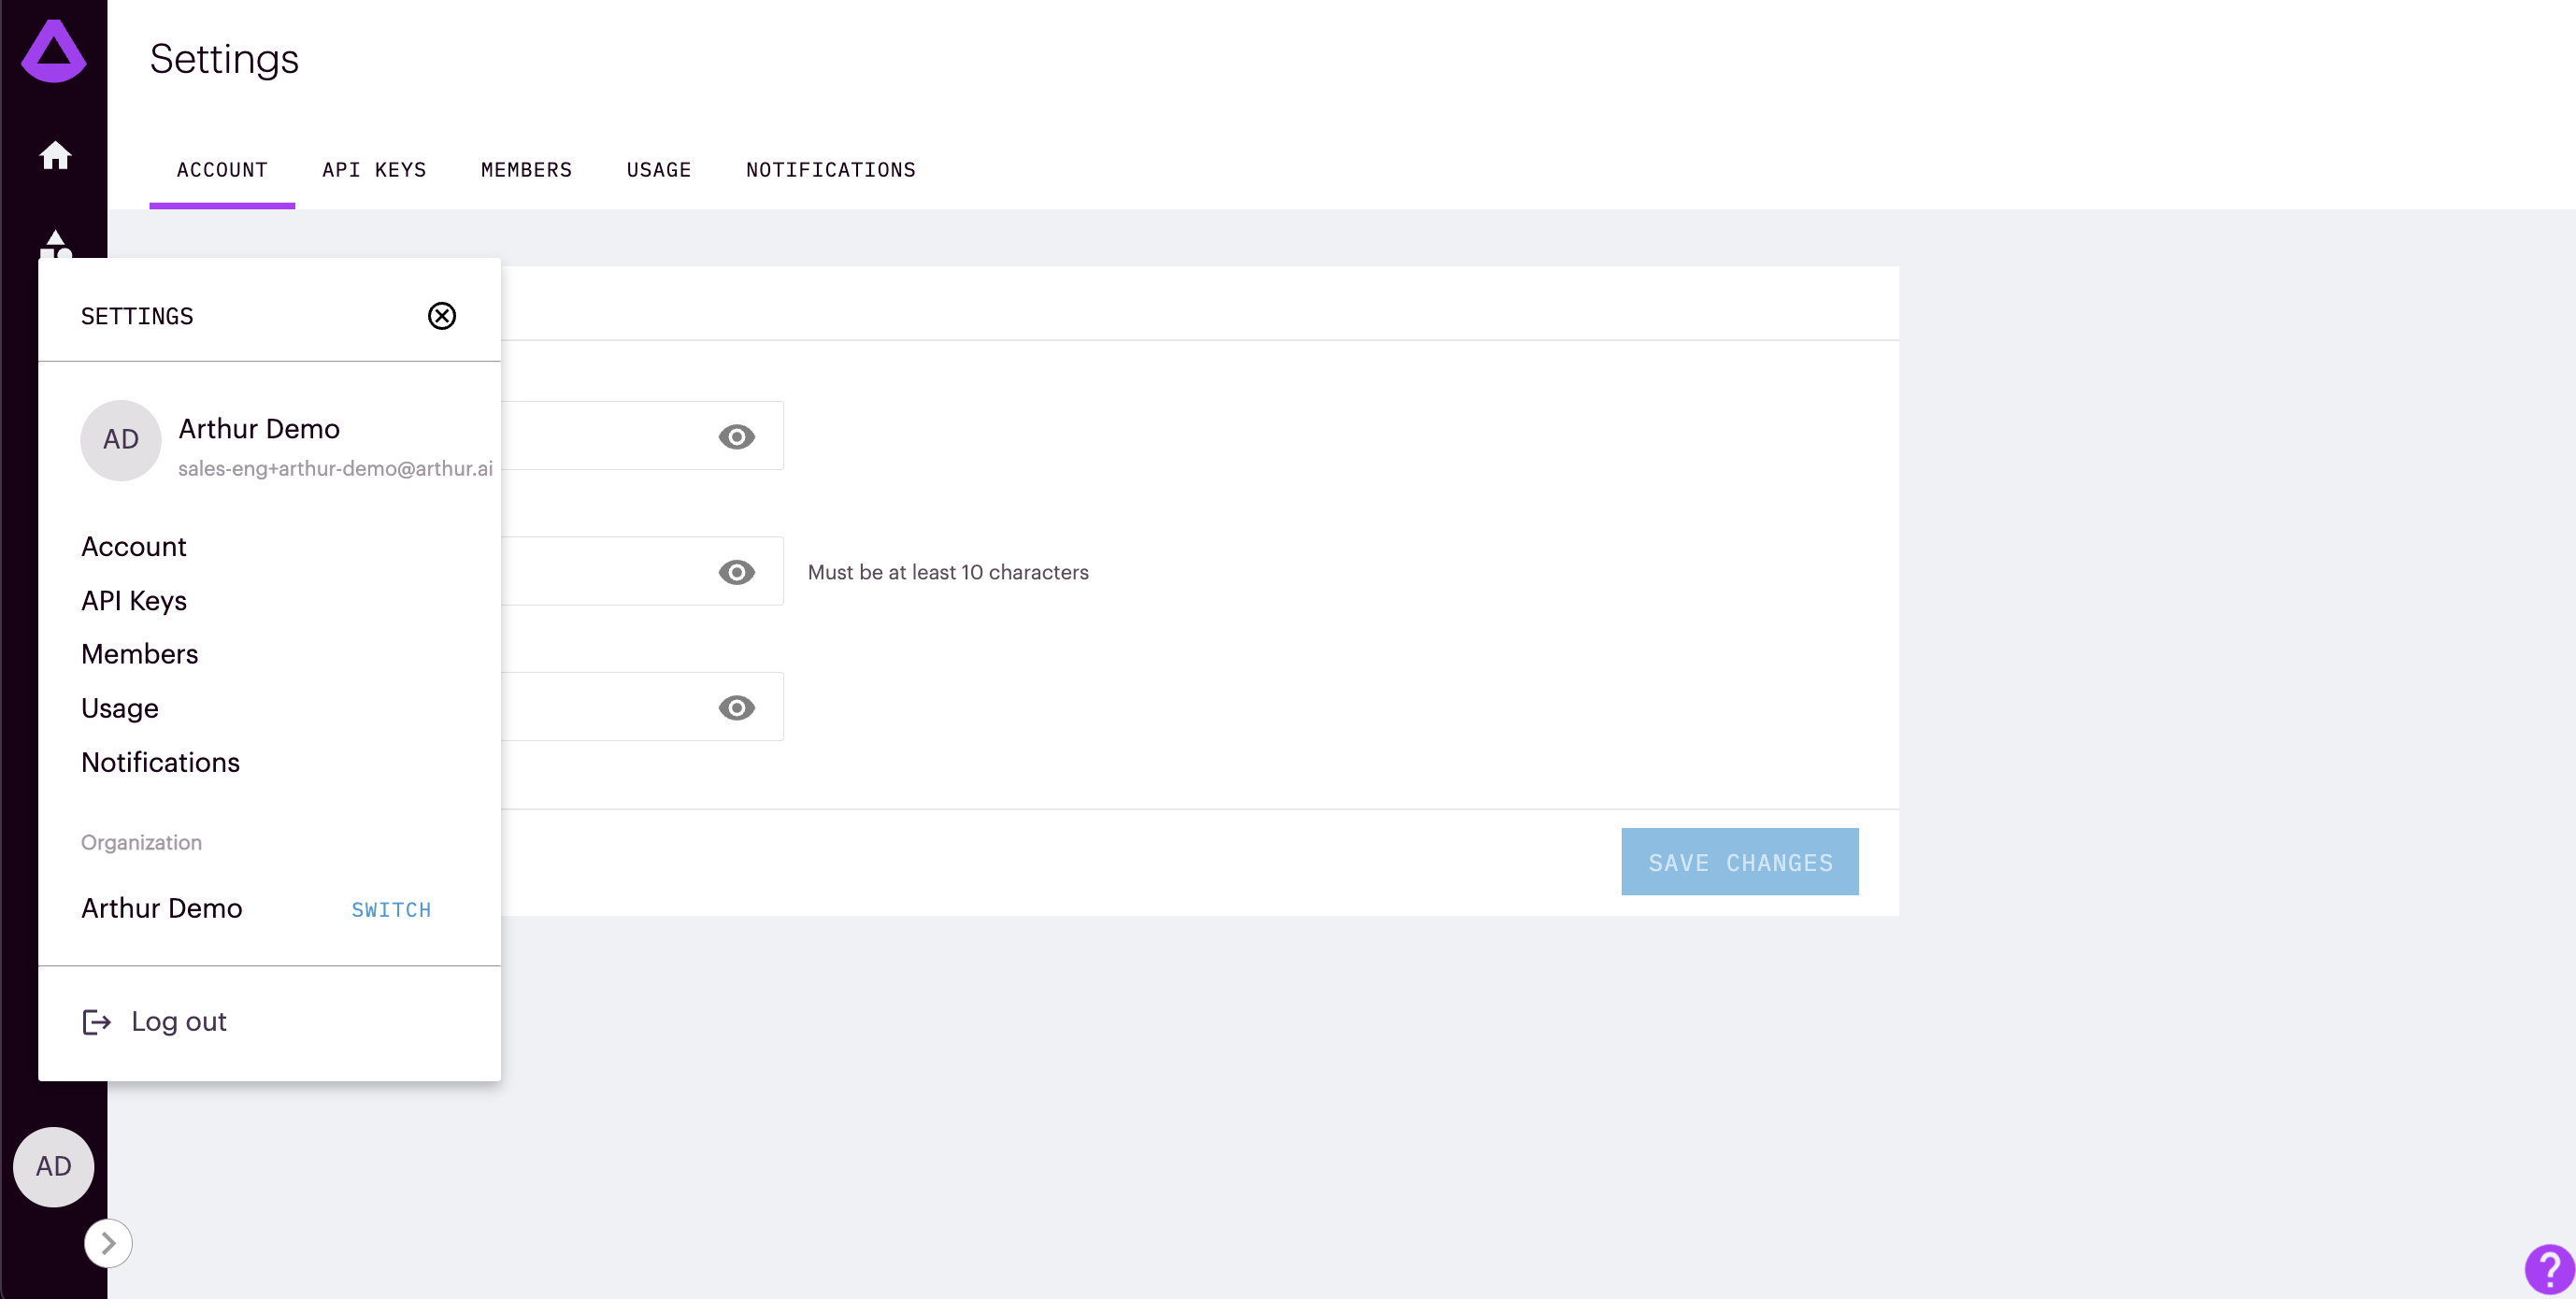Close the Settings popup panel
The width and height of the screenshot is (2576, 1299).
(x=441, y=316)
